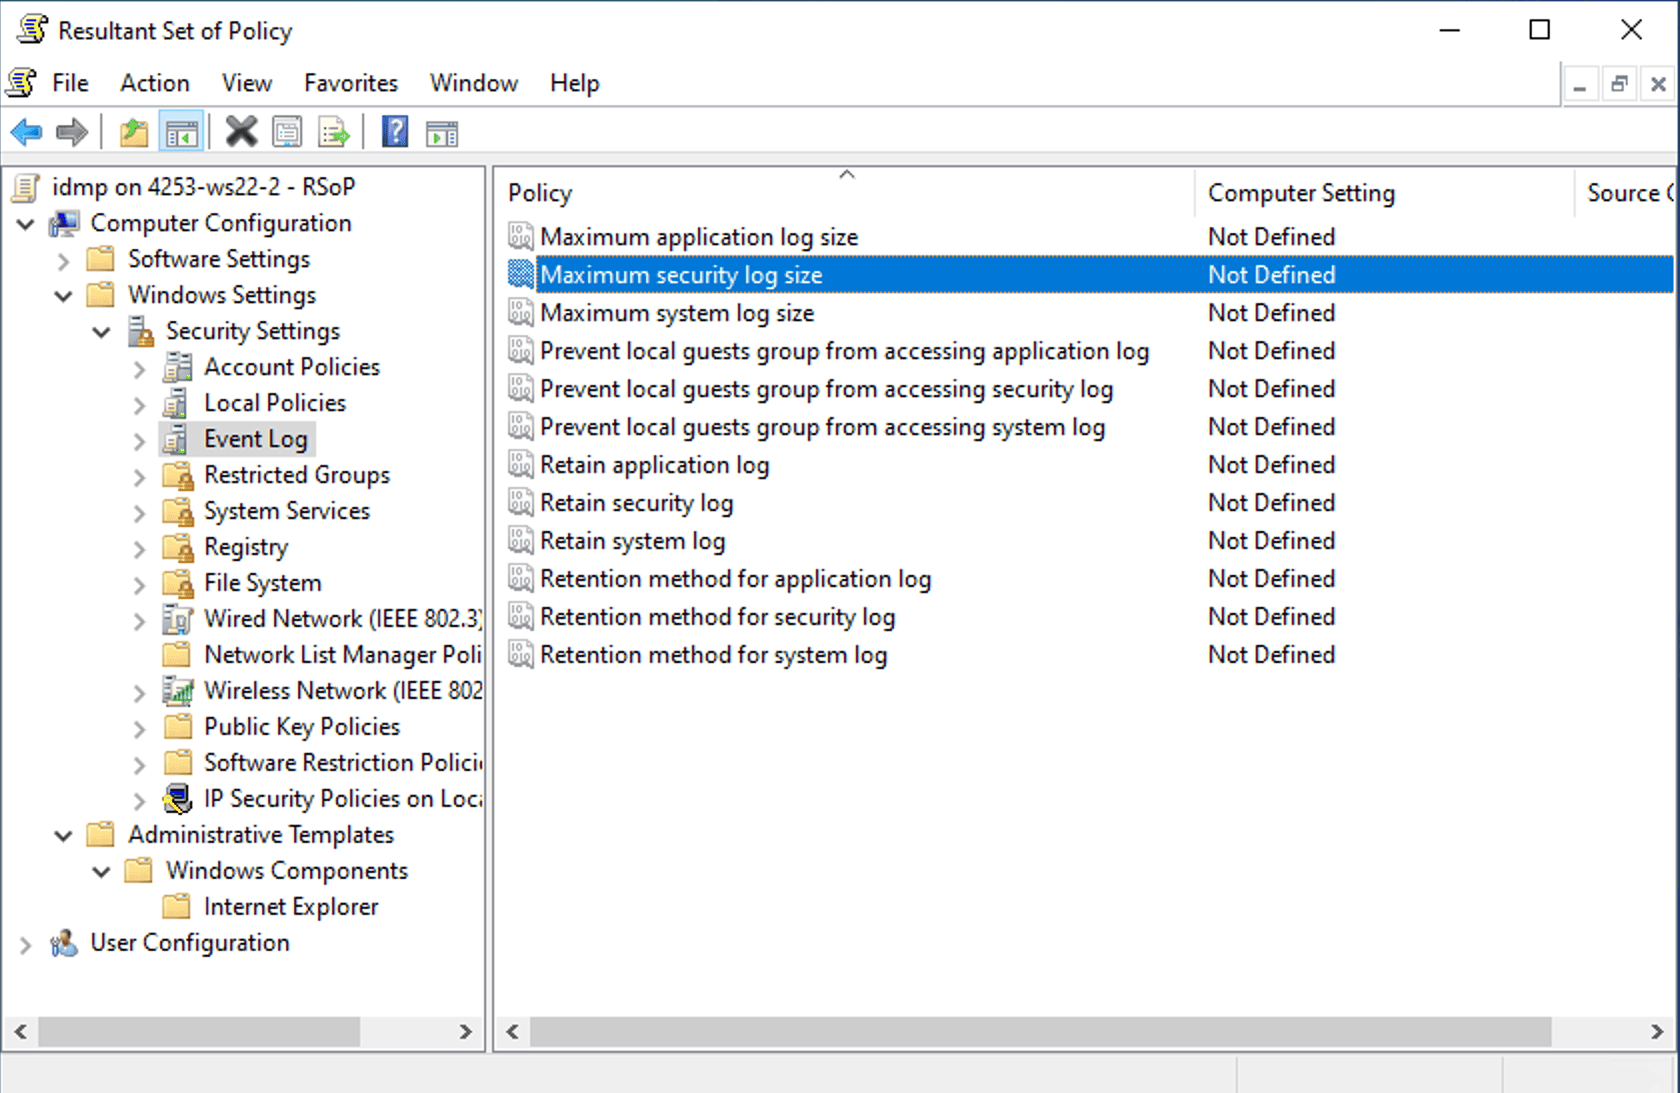
Task: Select the Restricted Groups tree item
Action: (296, 475)
